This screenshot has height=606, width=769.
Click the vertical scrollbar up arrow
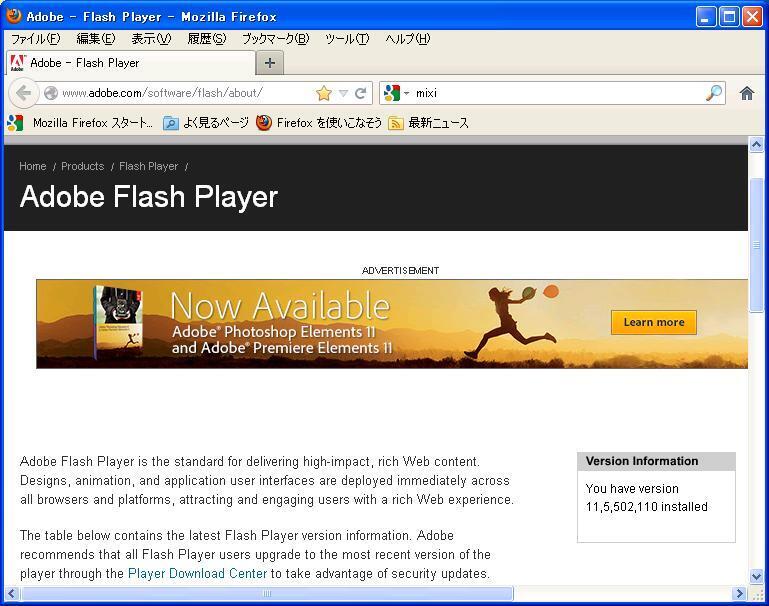[756, 145]
